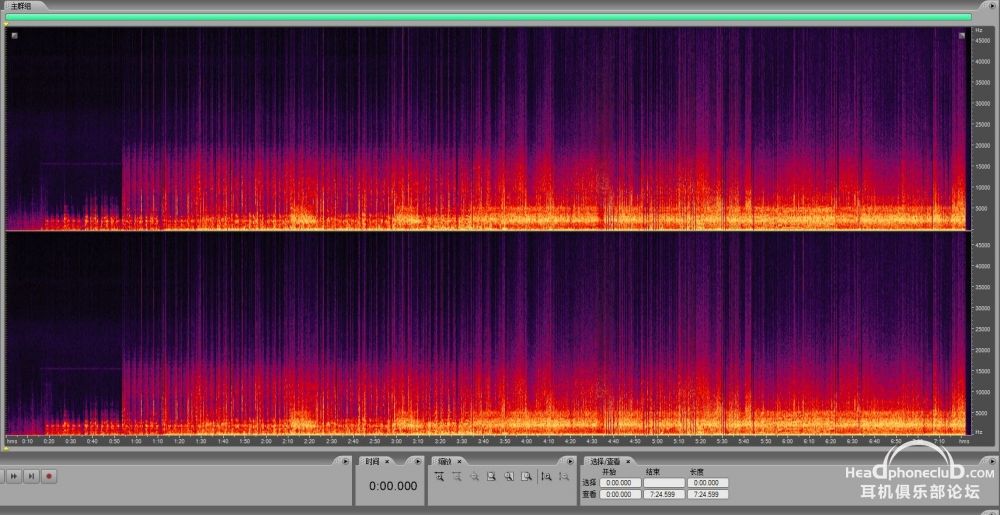Screen dimensions: 1000x515
Task: Start recording with the red record button
Action: point(49,476)
